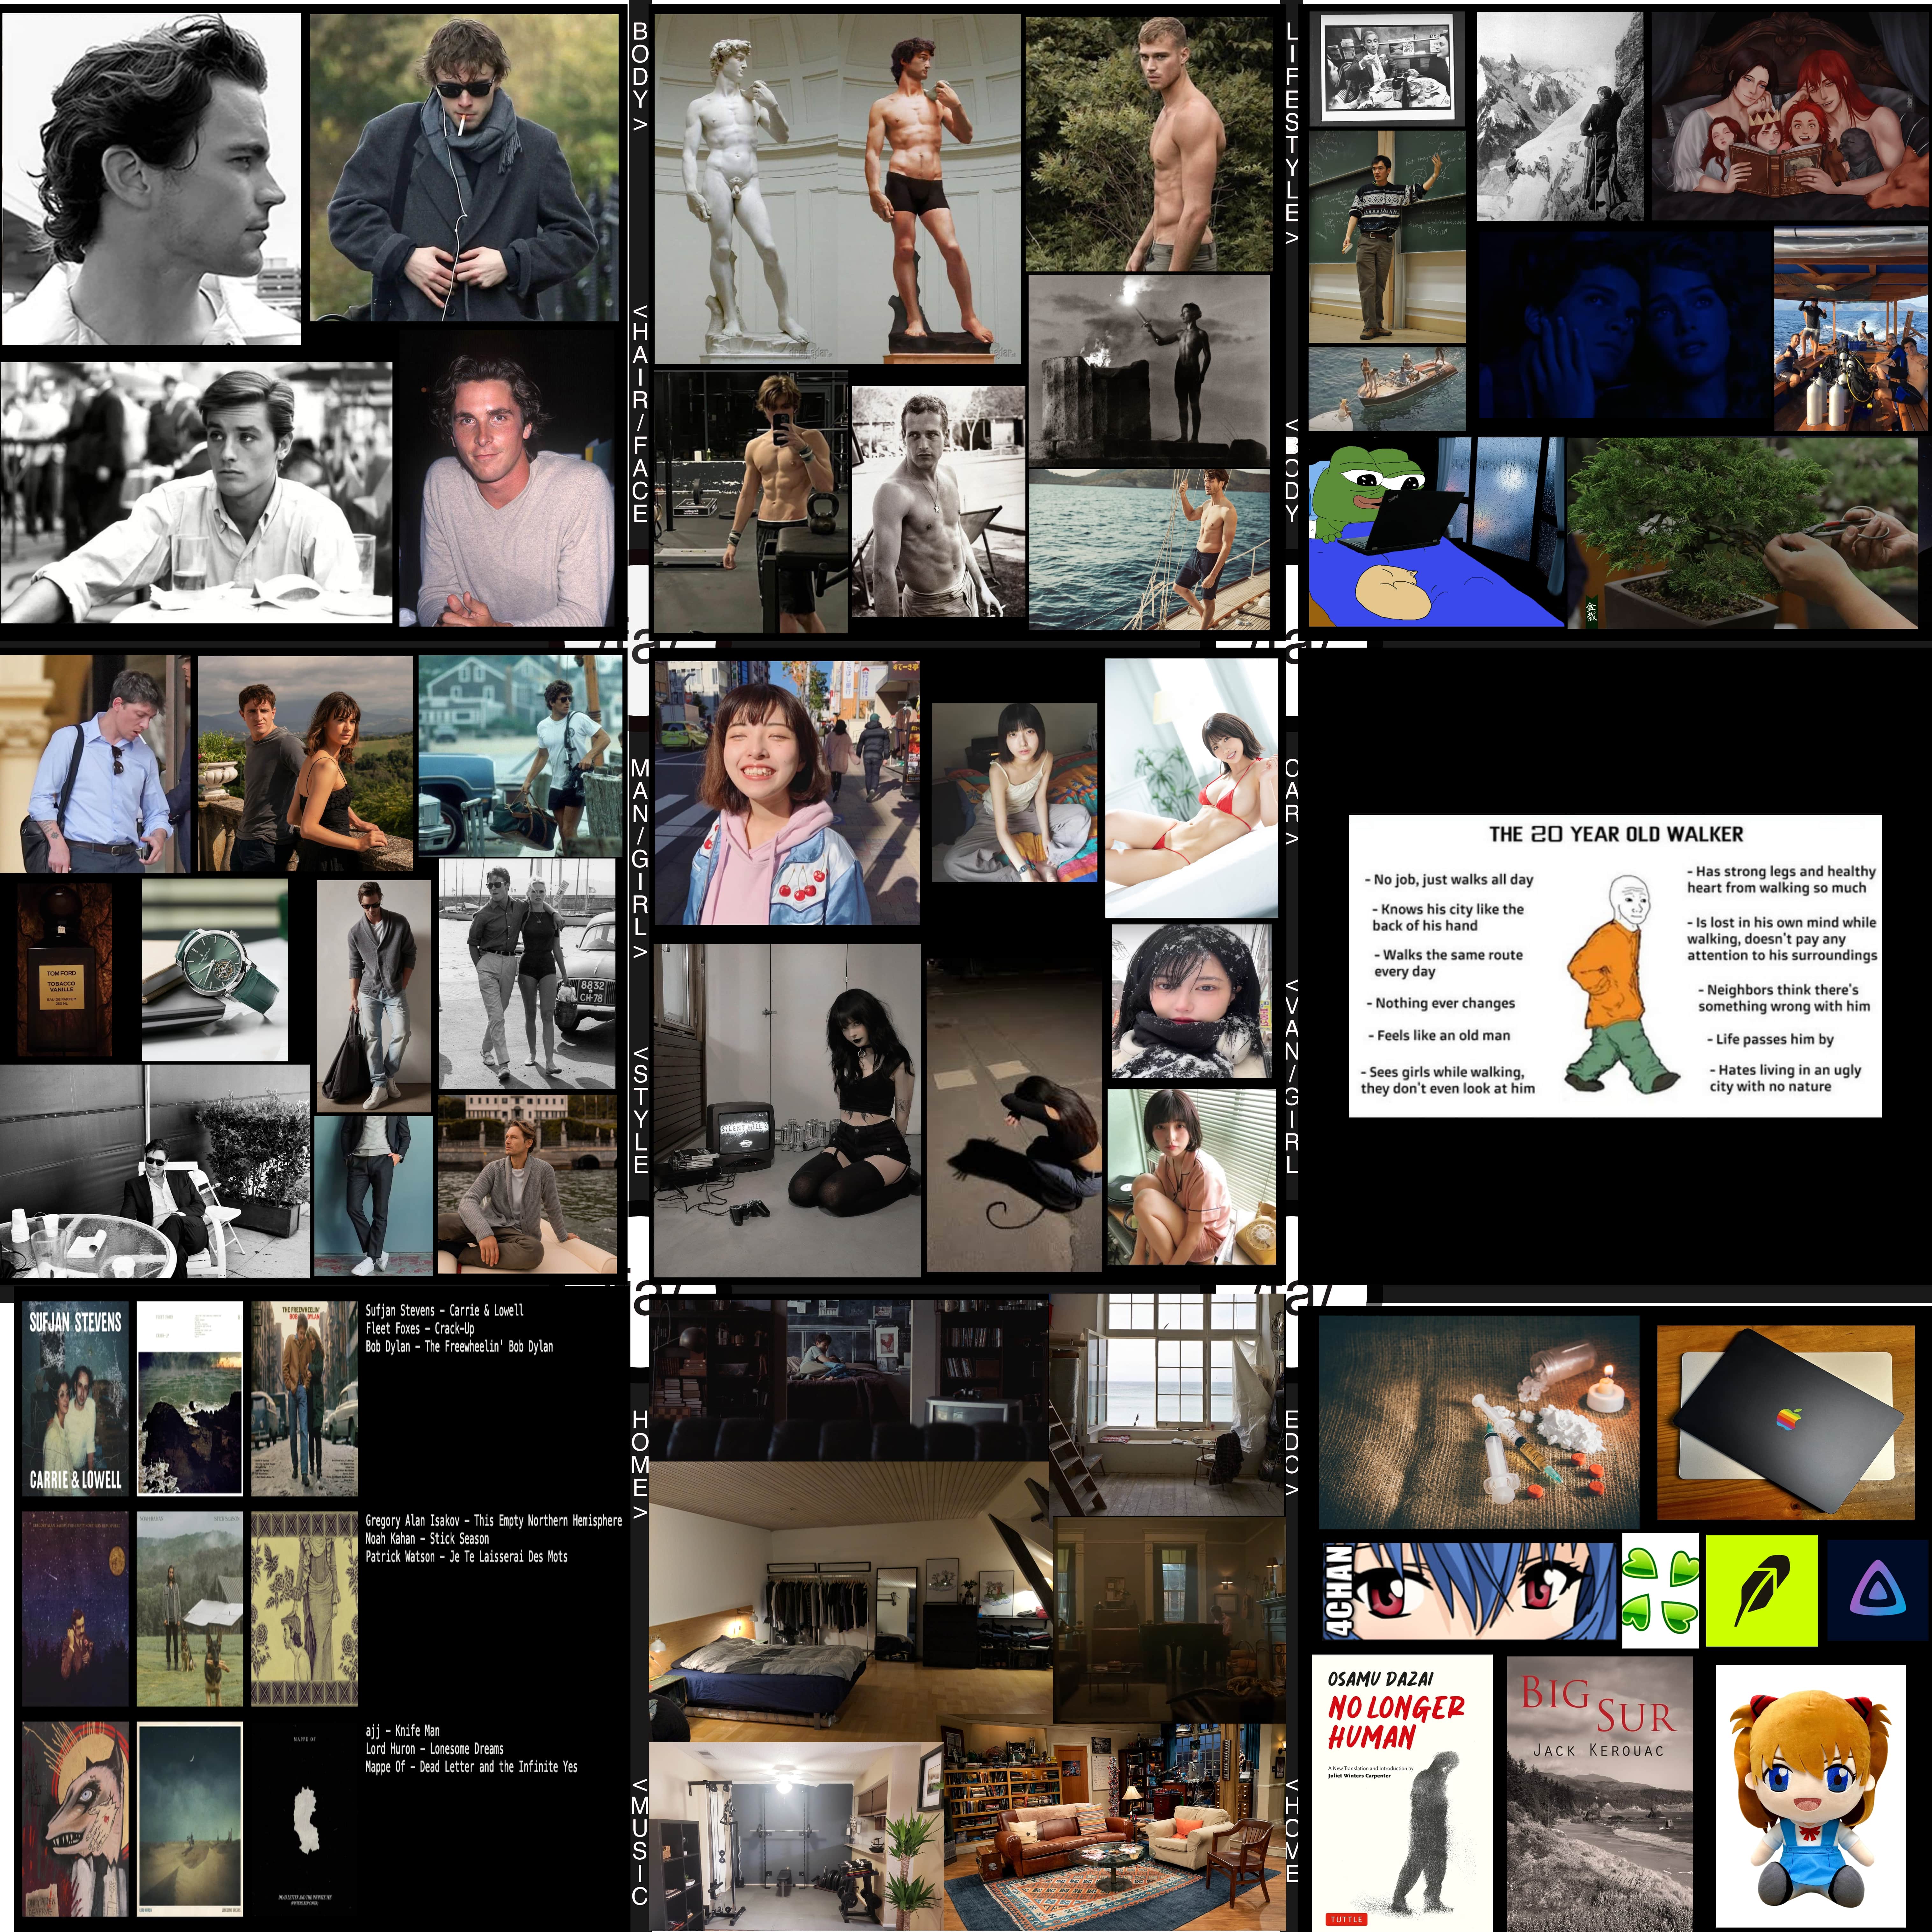Select the syringe and pills photo
Viewport: 1932px width, 1932px height.
(1479, 1422)
